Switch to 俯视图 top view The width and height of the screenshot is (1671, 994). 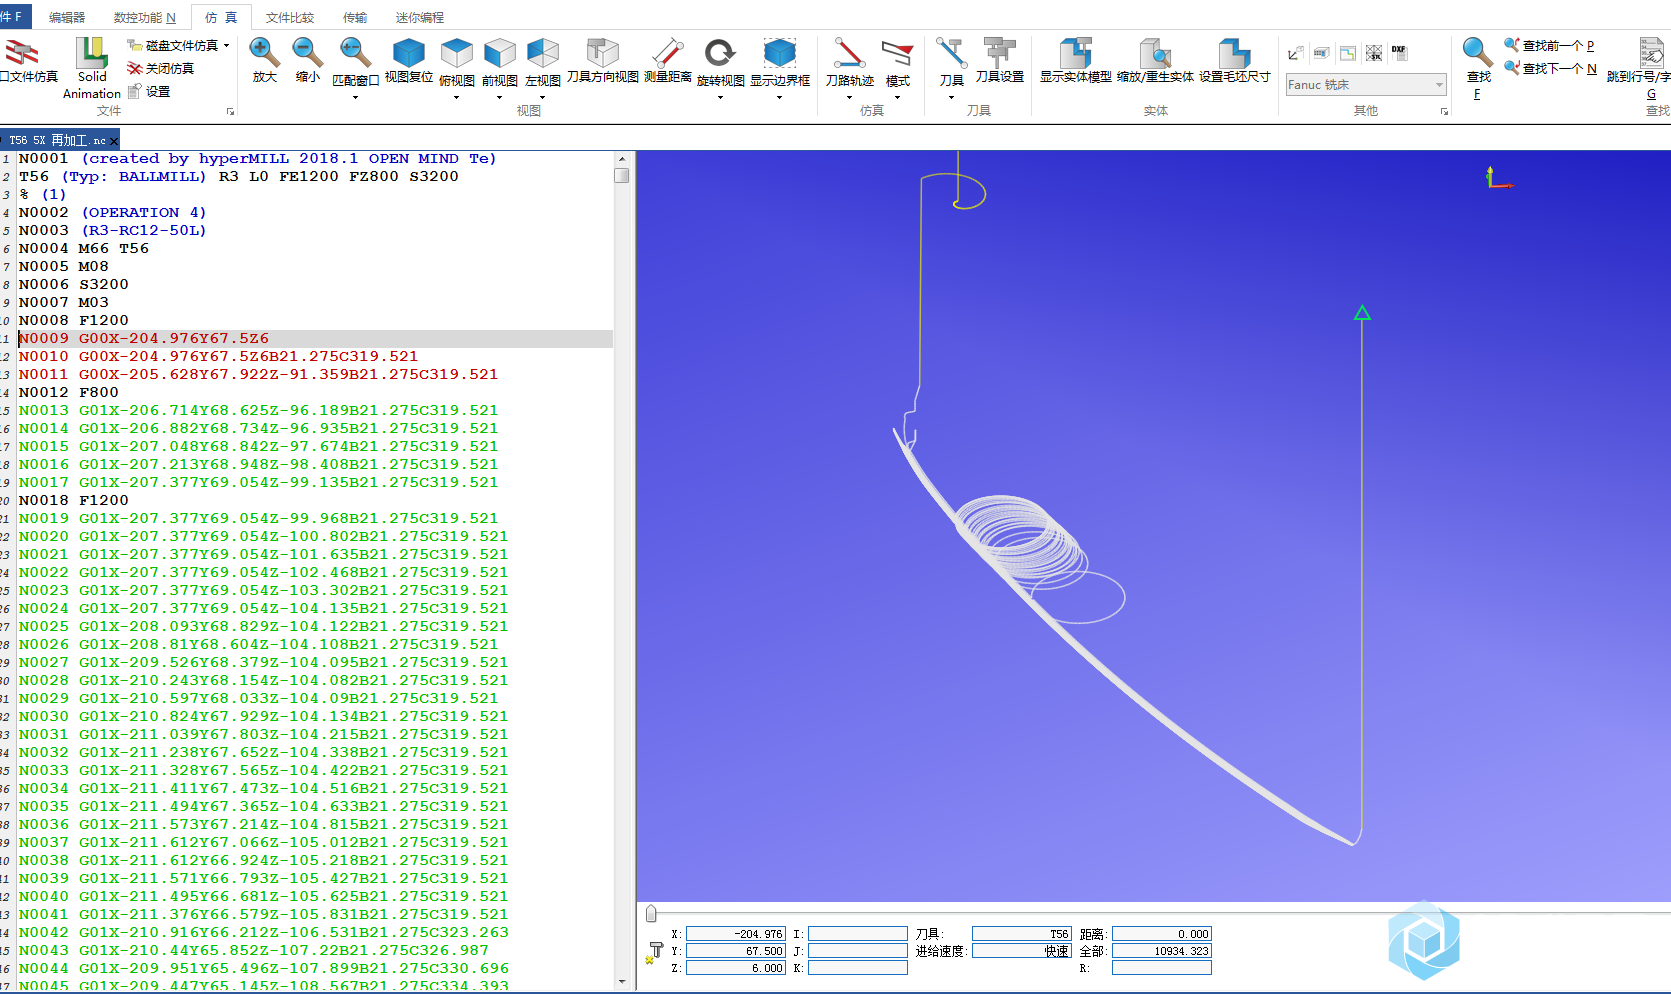(457, 52)
